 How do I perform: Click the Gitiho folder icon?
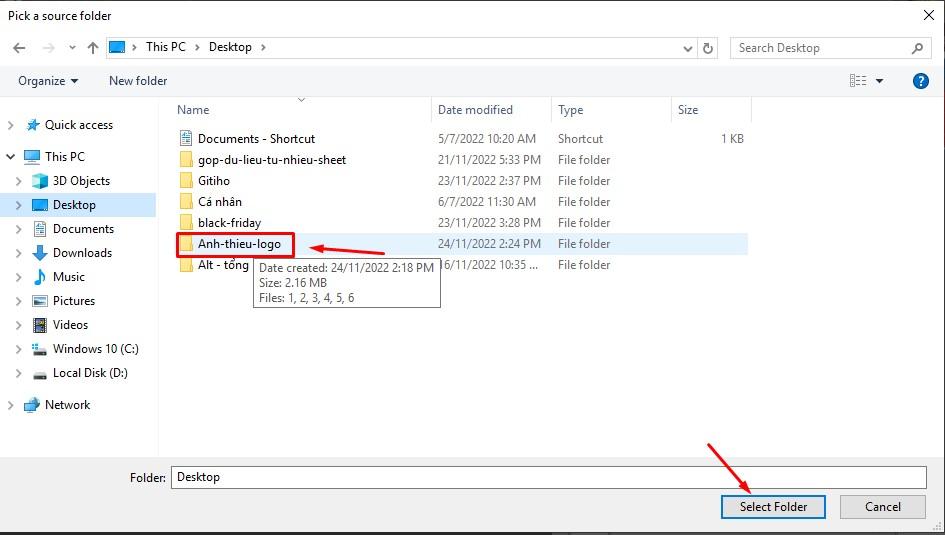[x=186, y=181]
